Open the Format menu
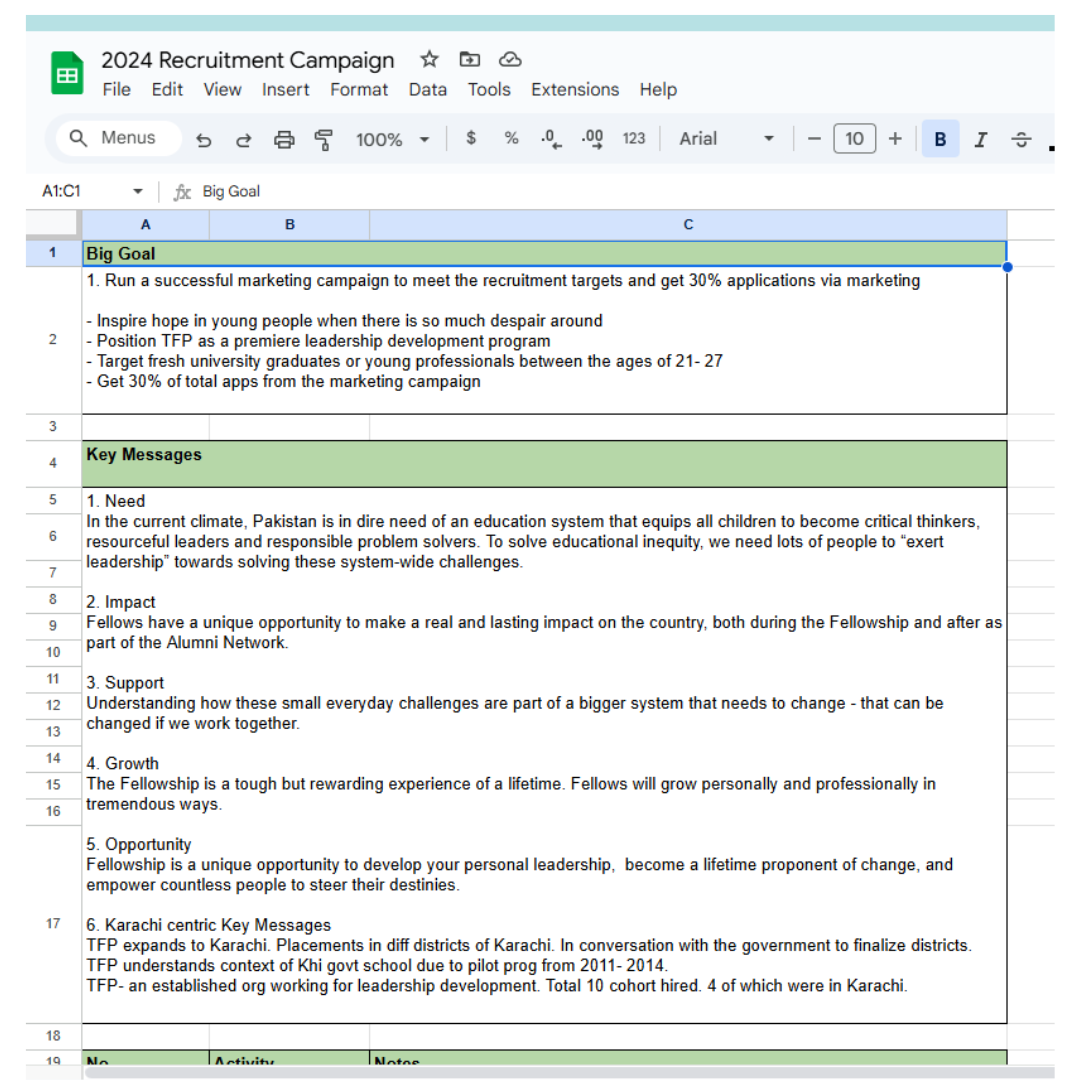The width and height of the screenshot is (1080, 1080). [x=359, y=90]
